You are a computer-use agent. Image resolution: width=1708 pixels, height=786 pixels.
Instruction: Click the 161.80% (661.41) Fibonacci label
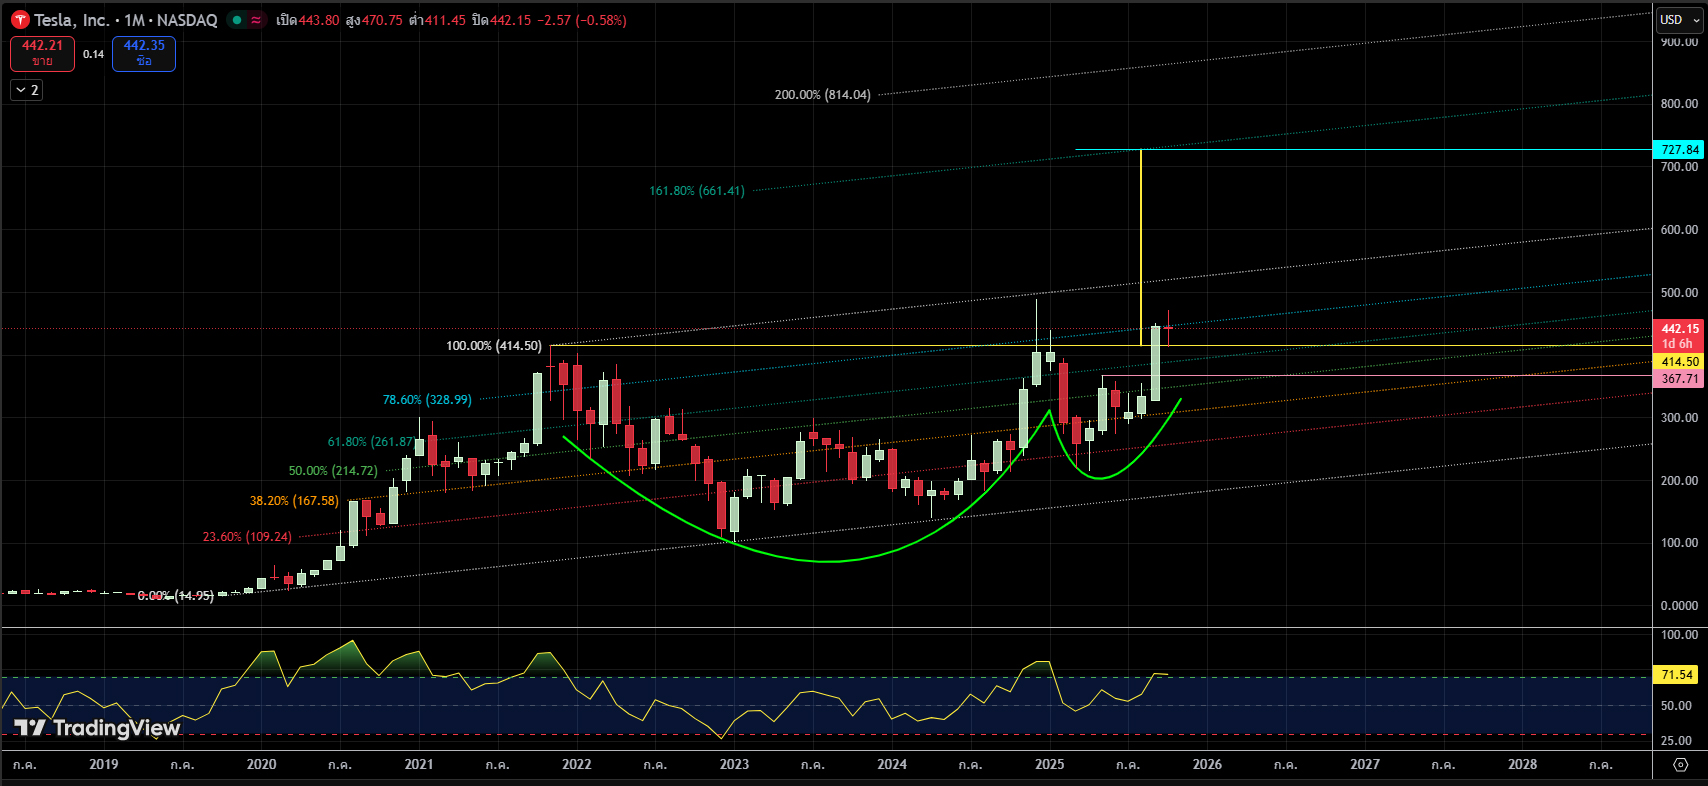pyautogui.click(x=697, y=191)
